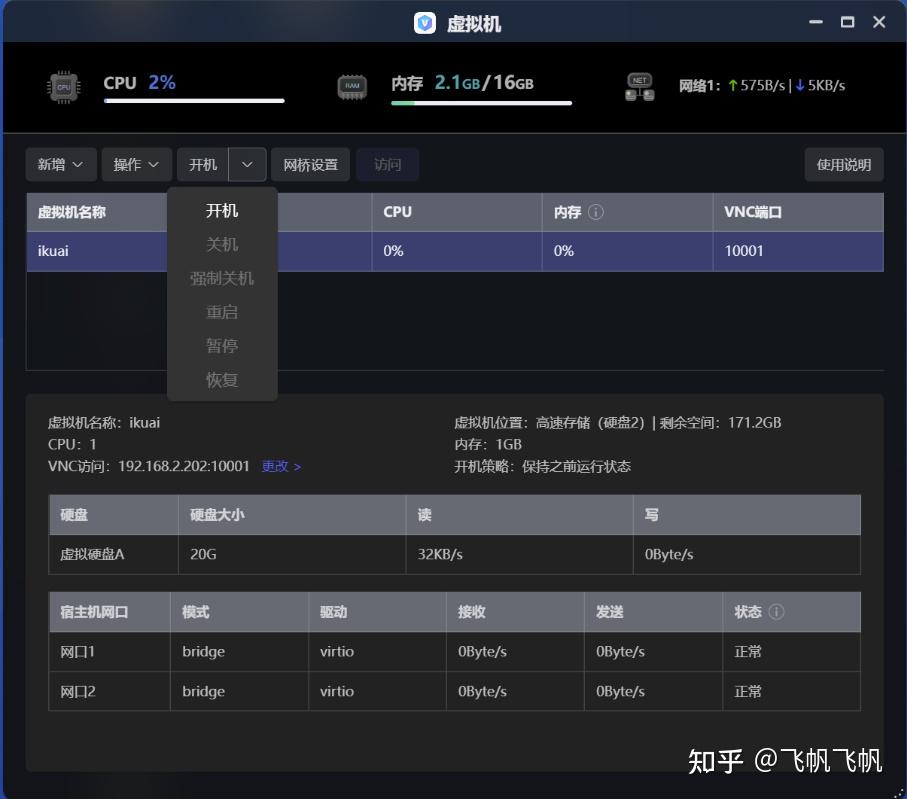This screenshot has width=907, height=799.
Task: Expand the chevron next to 开机
Action: [x=247, y=164]
